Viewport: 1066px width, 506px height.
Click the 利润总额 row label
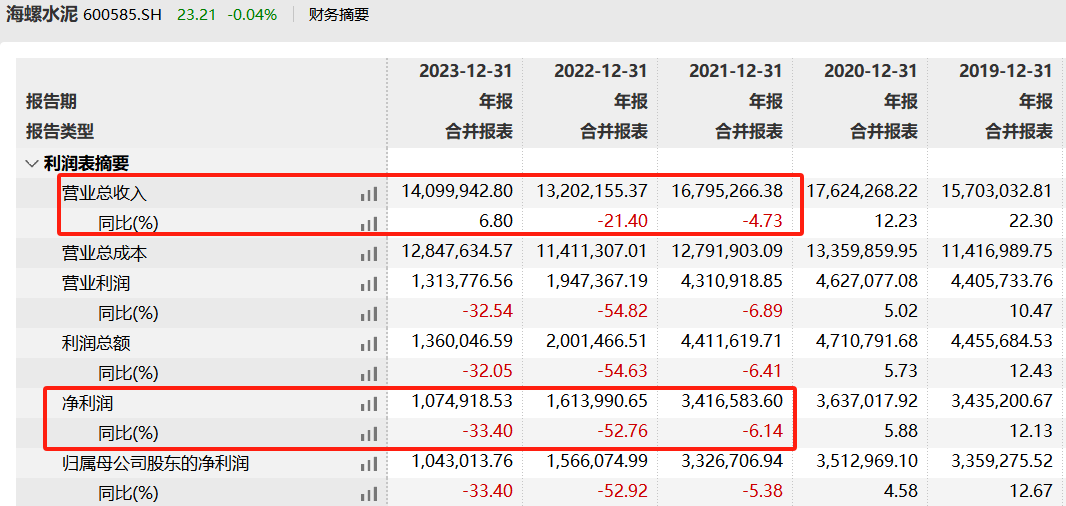pos(96,343)
